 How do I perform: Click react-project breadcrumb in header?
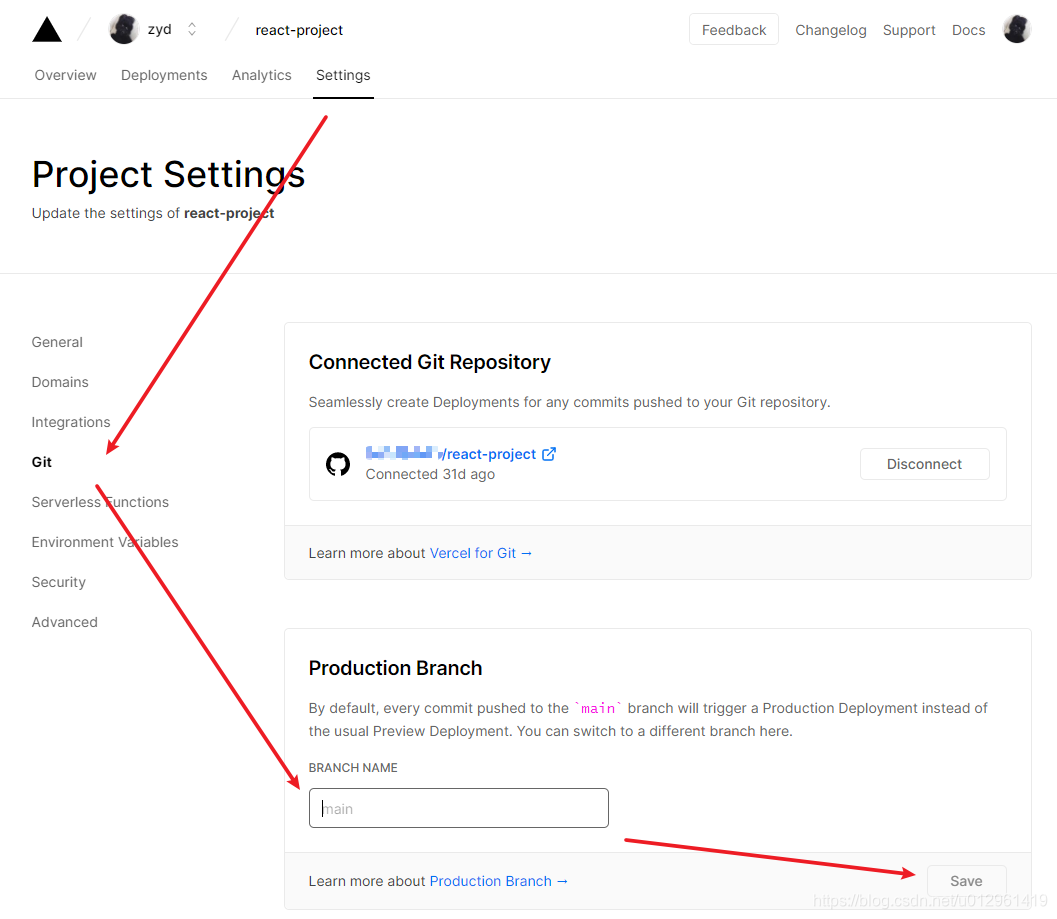point(299,30)
